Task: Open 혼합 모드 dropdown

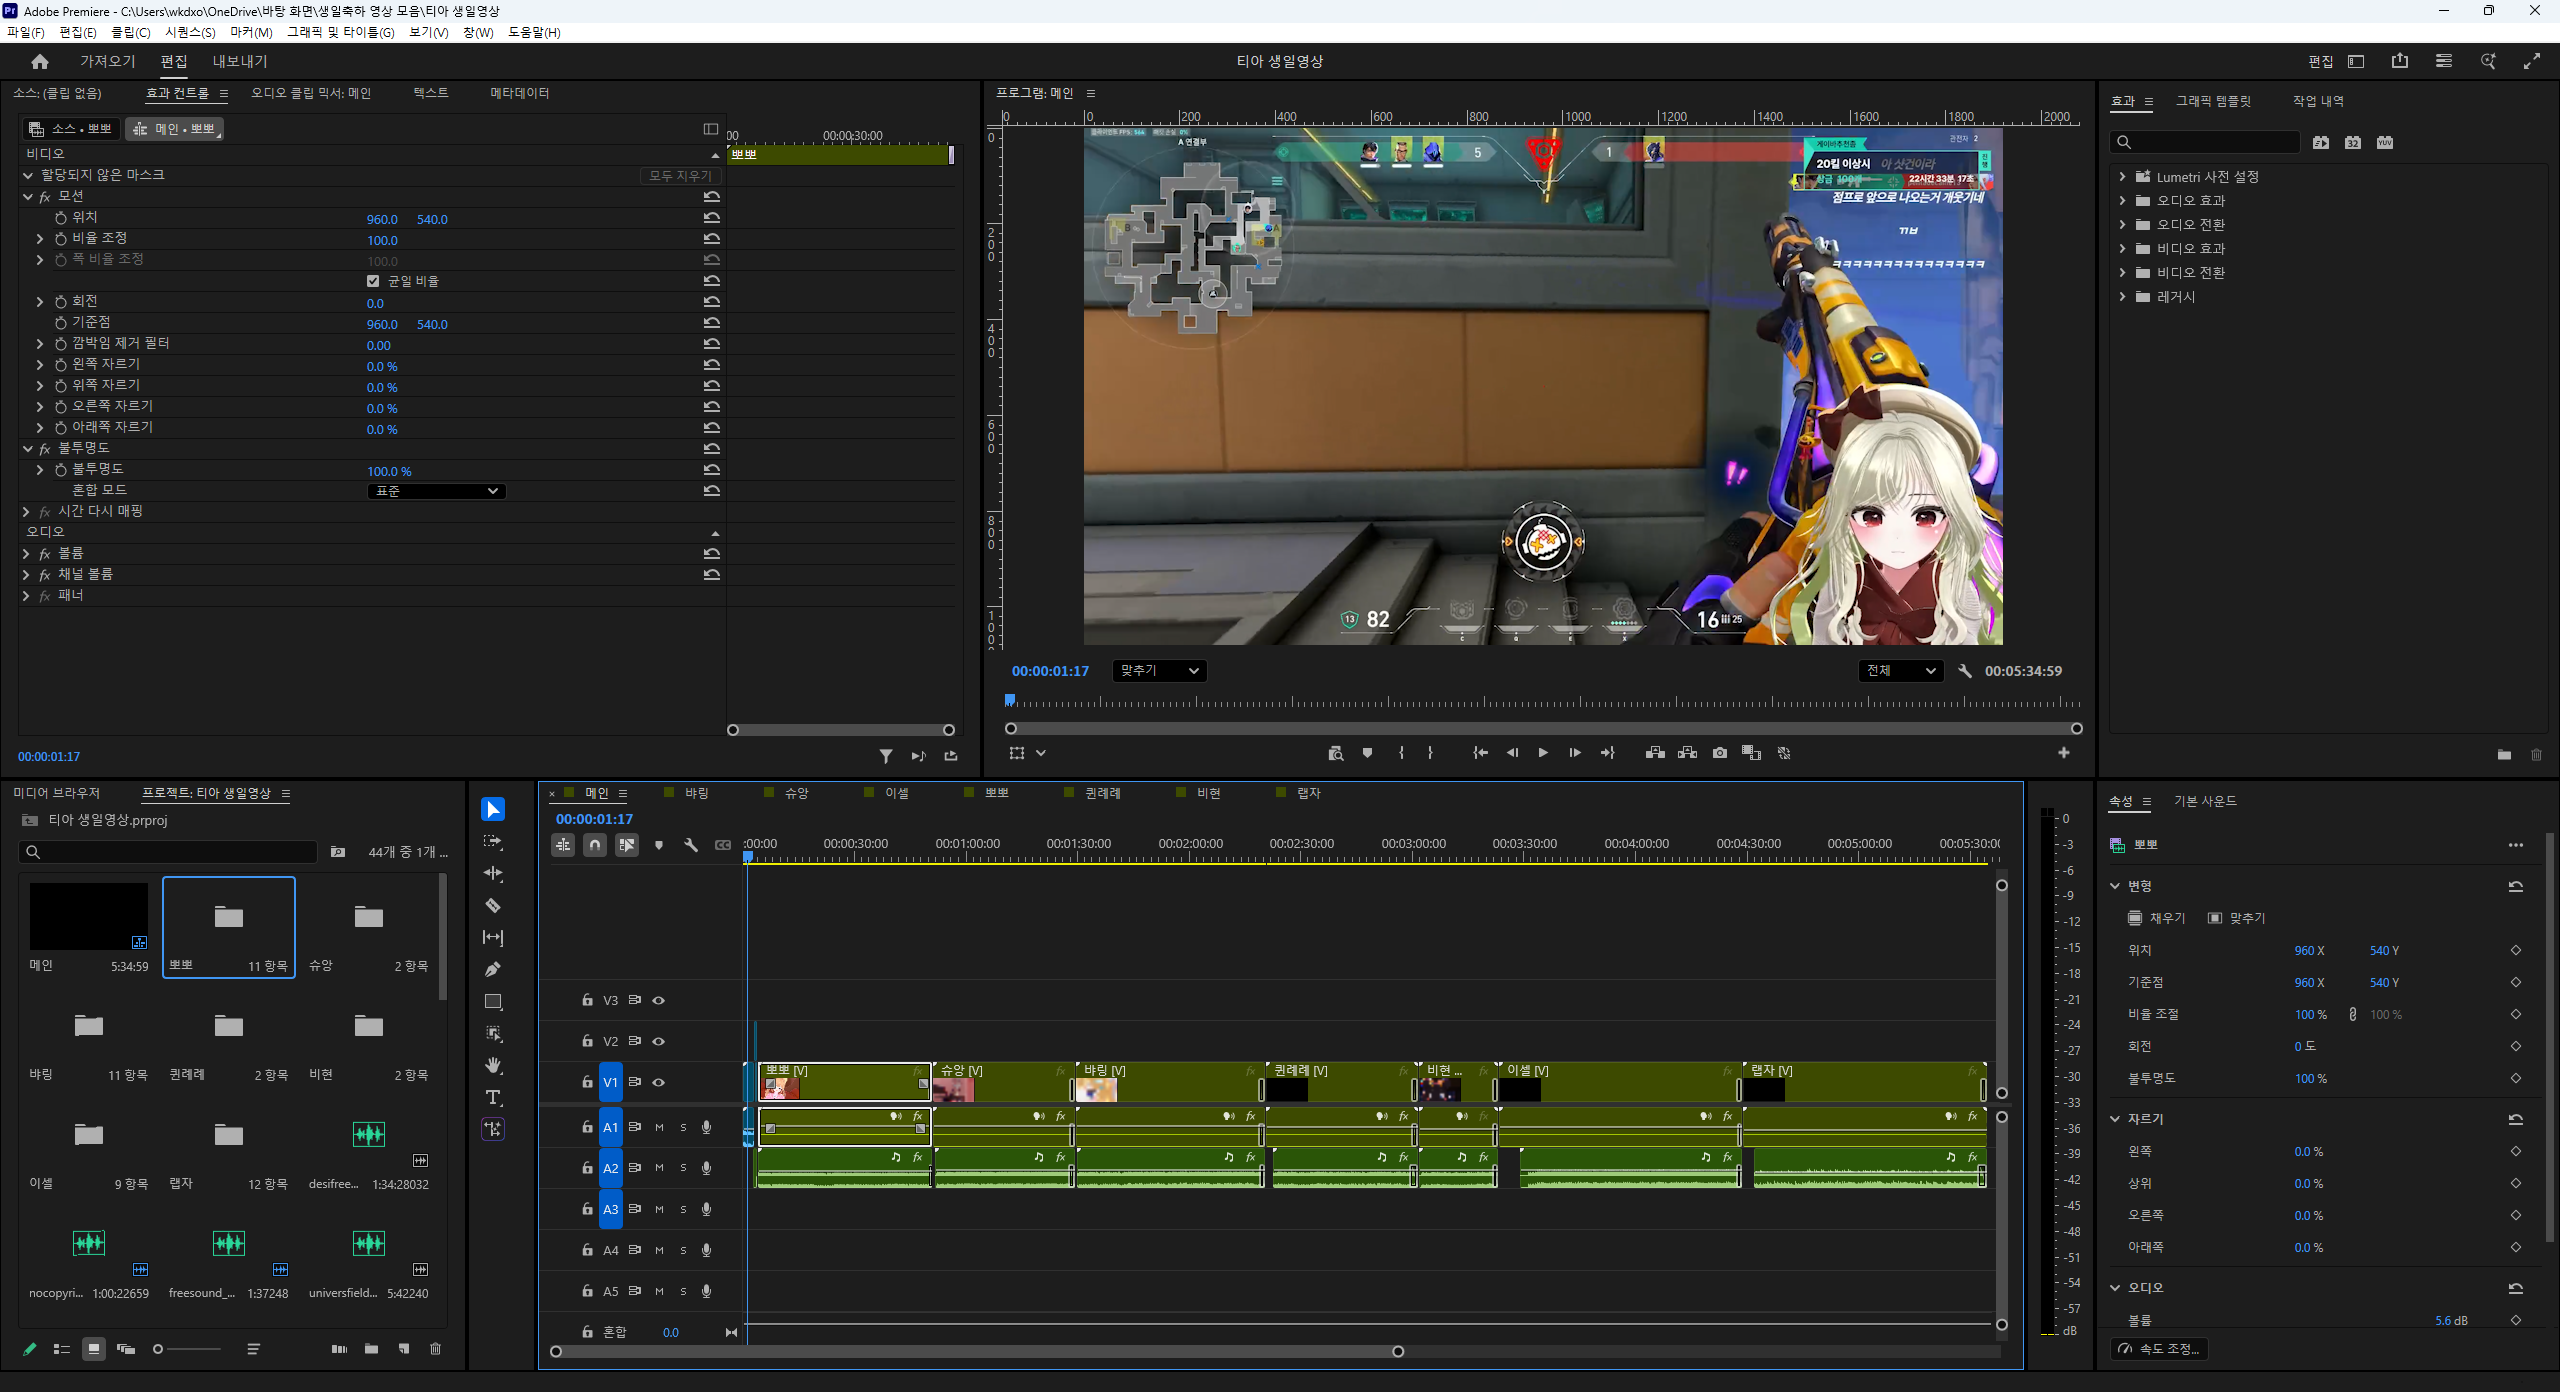Action: click(x=437, y=491)
